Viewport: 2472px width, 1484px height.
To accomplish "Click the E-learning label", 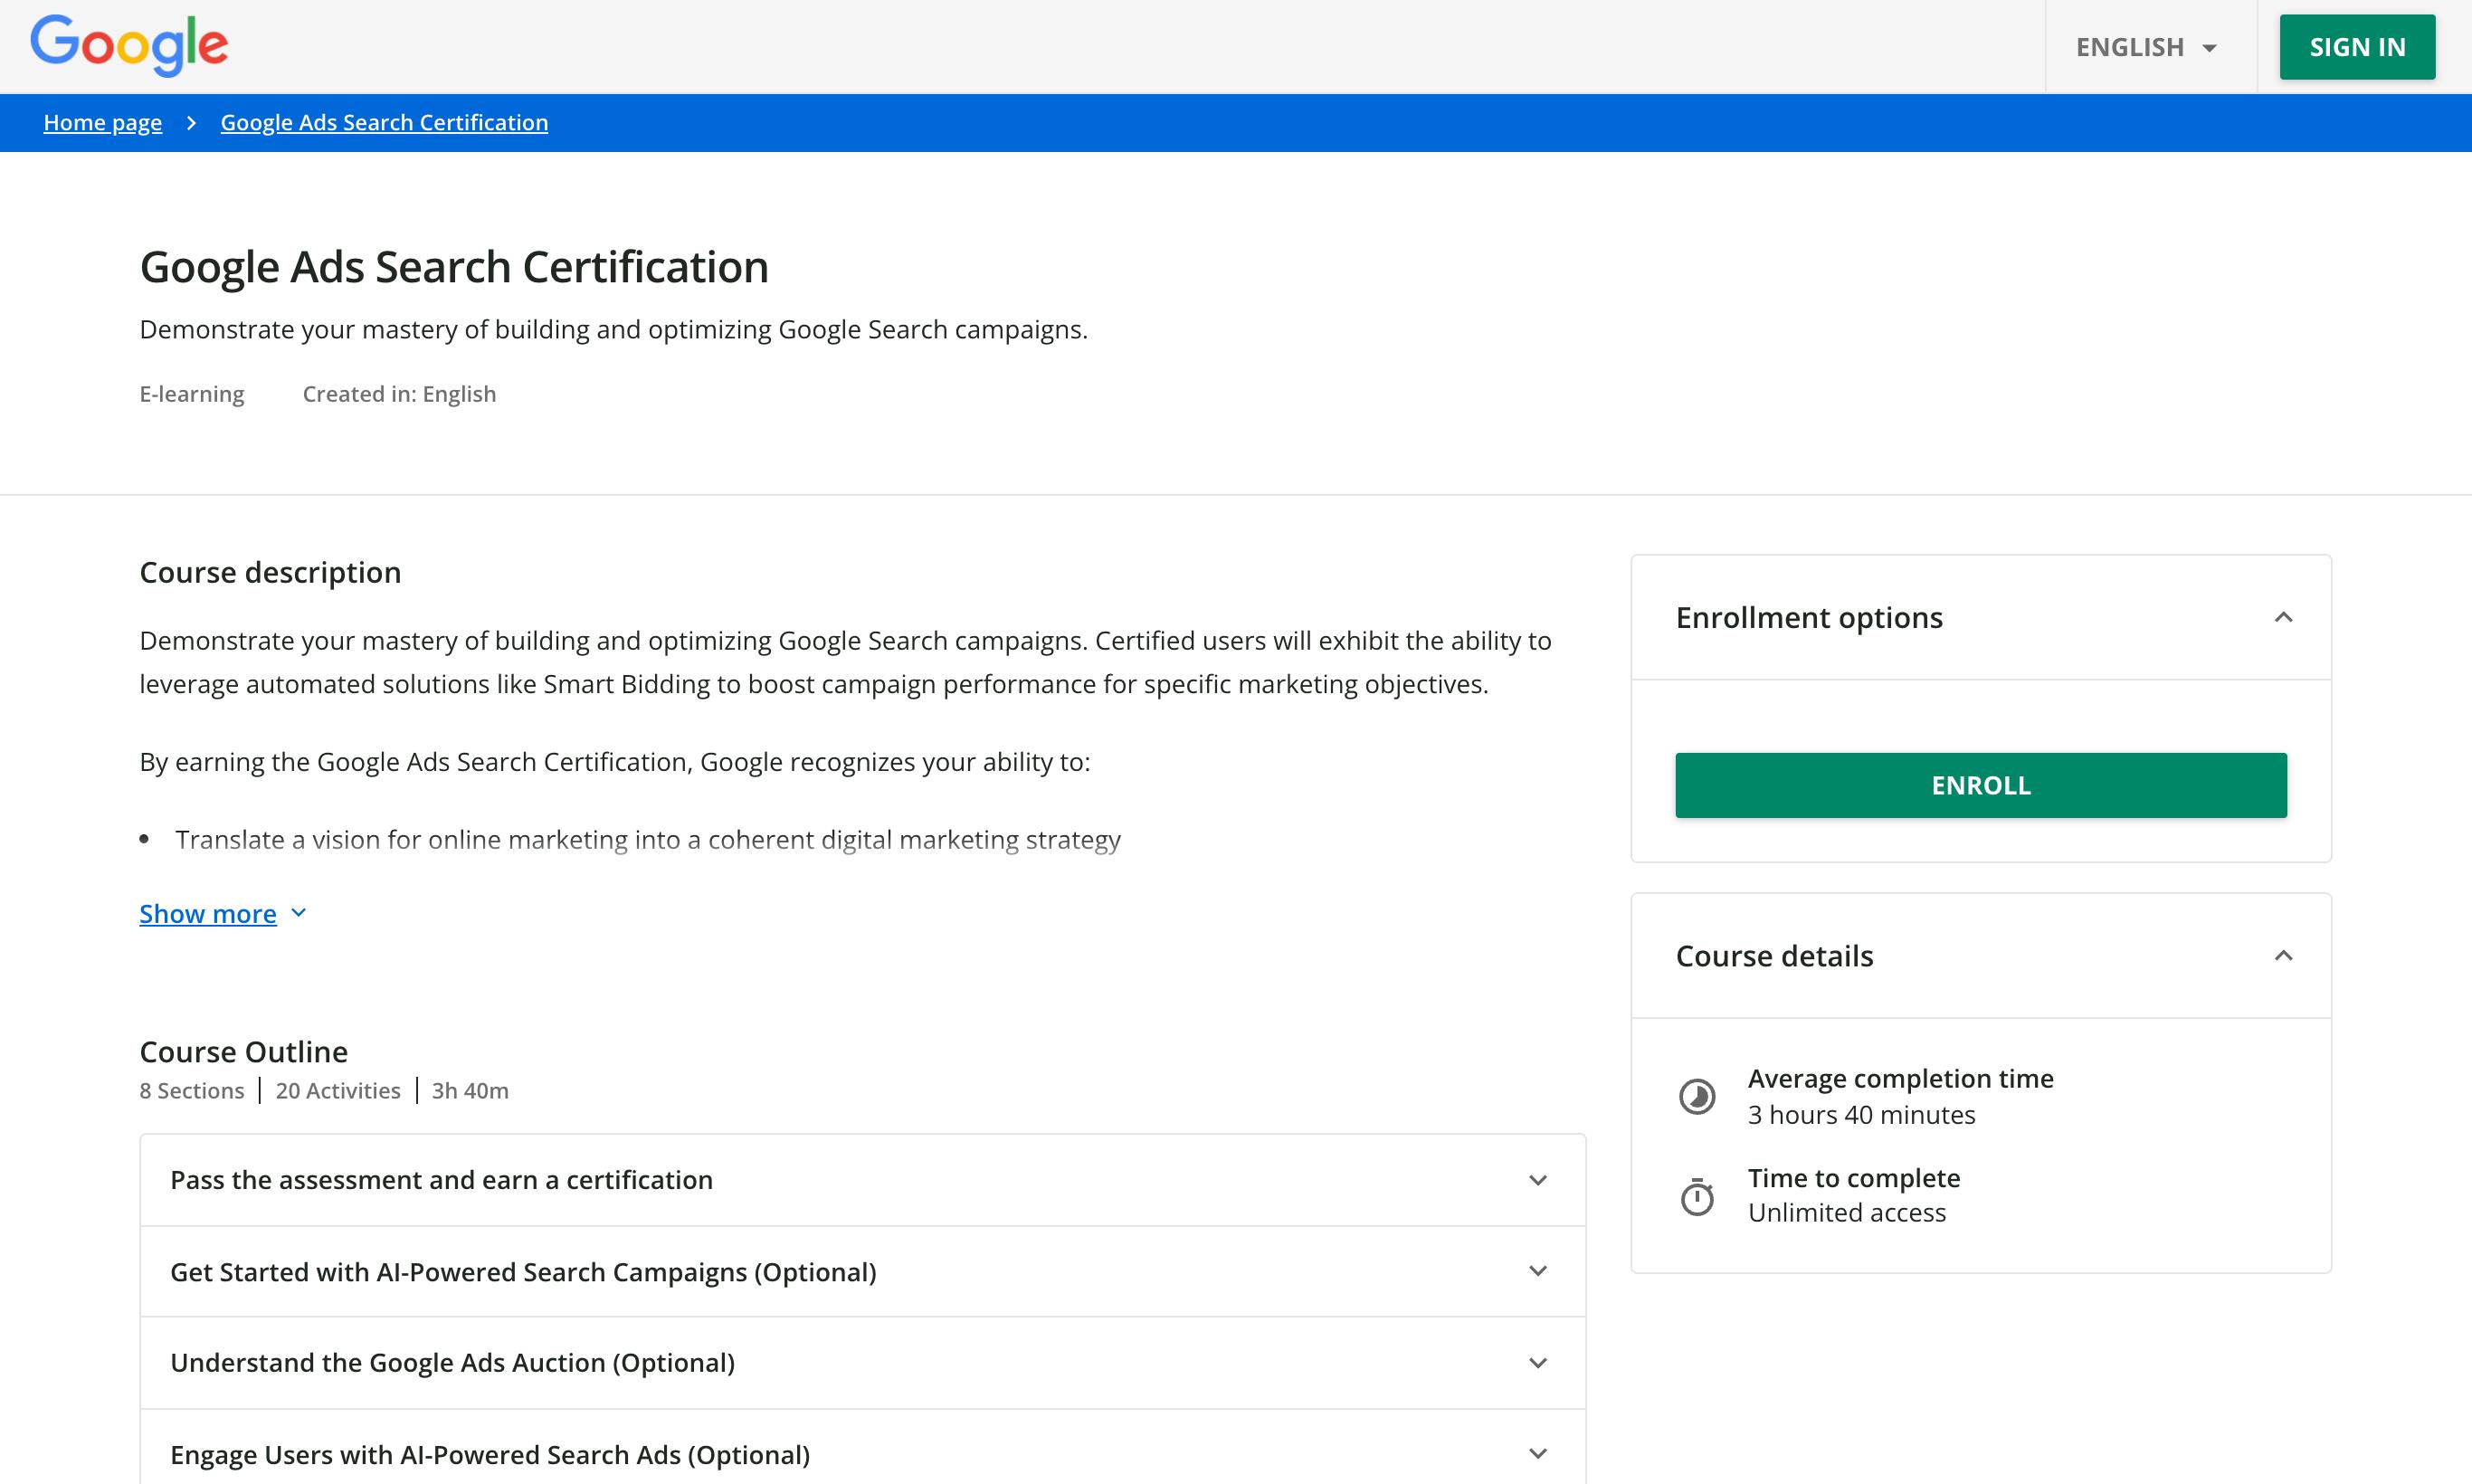I will (x=192, y=394).
